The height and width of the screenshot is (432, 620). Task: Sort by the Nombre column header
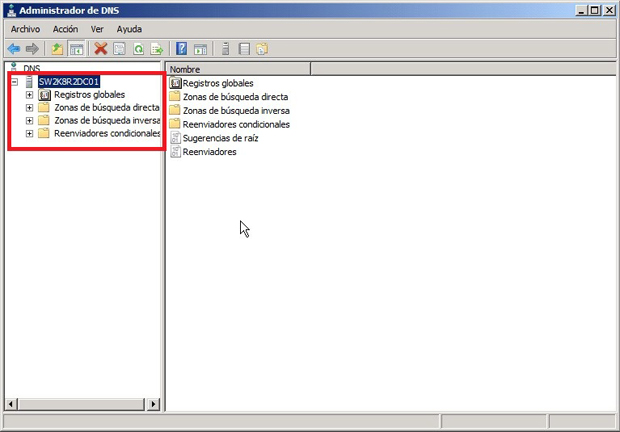pyautogui.click(x=238, y=70)
